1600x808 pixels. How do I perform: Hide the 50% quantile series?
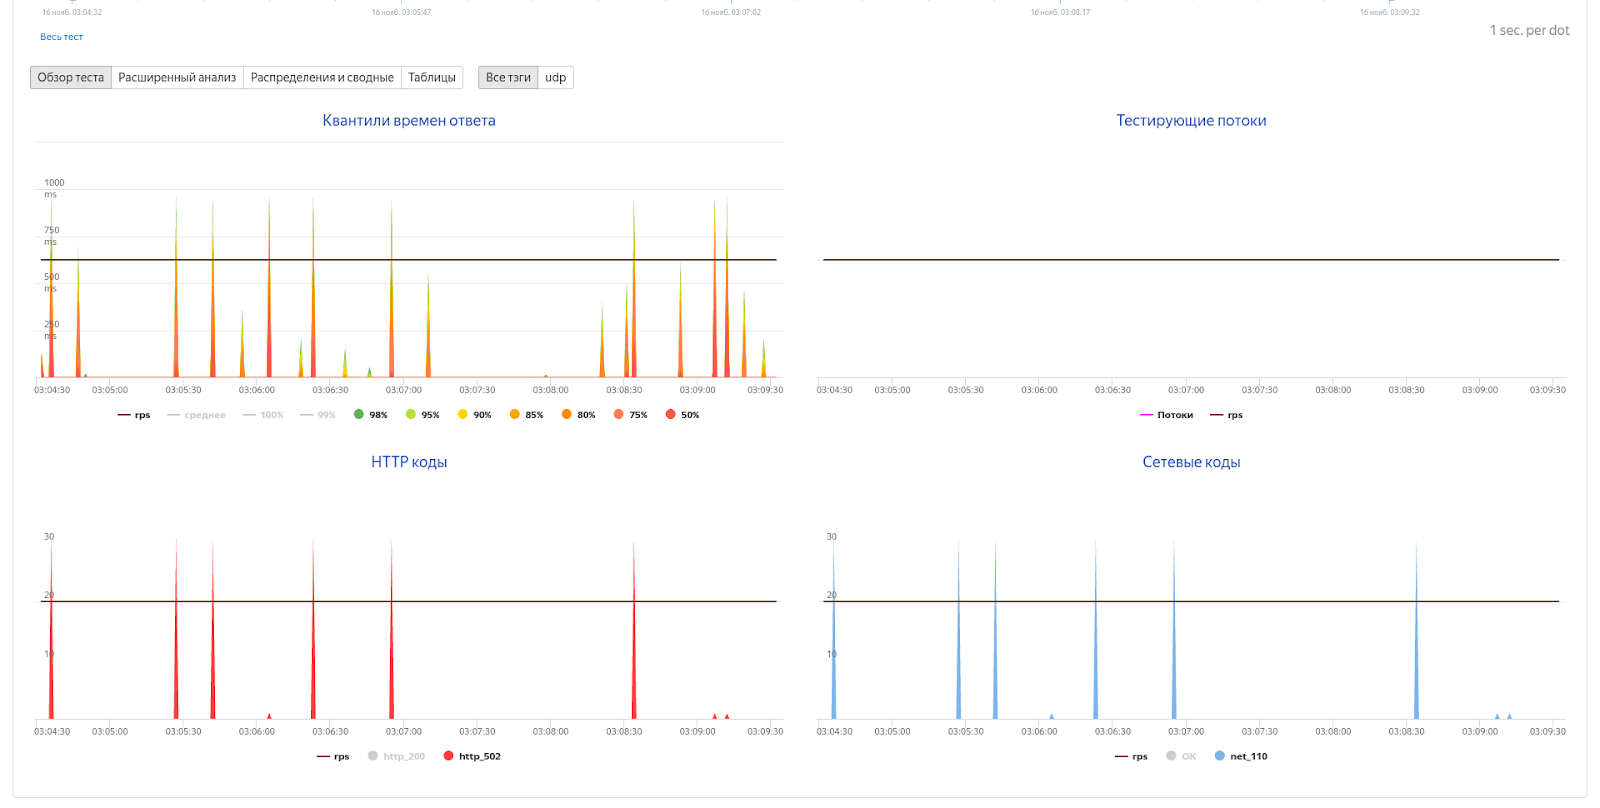point(683,415)
